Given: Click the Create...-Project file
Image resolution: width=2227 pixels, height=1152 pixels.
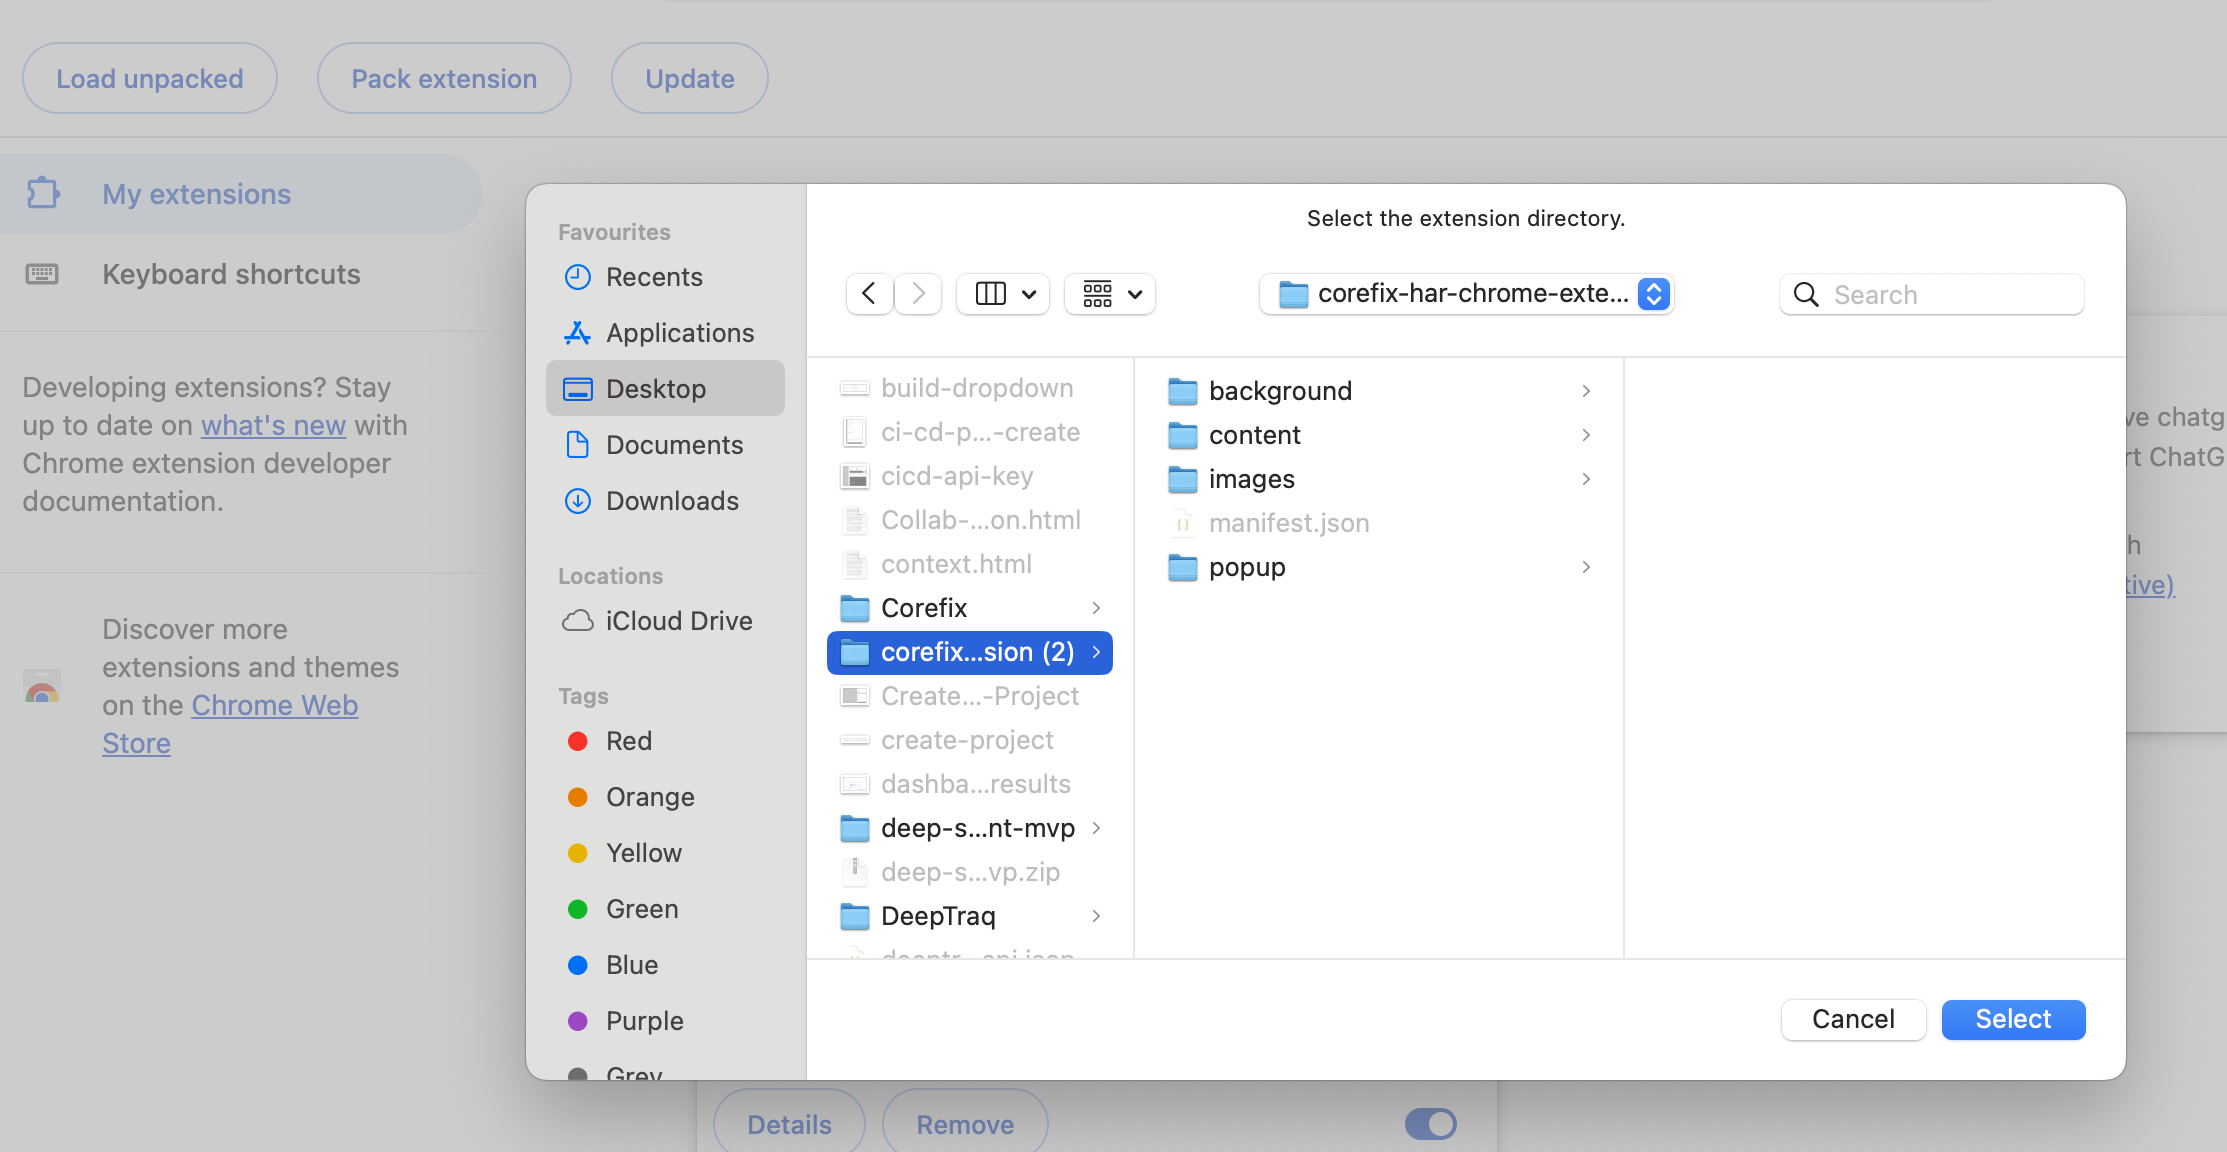Looking at the screenshot, I should point(970,696).
